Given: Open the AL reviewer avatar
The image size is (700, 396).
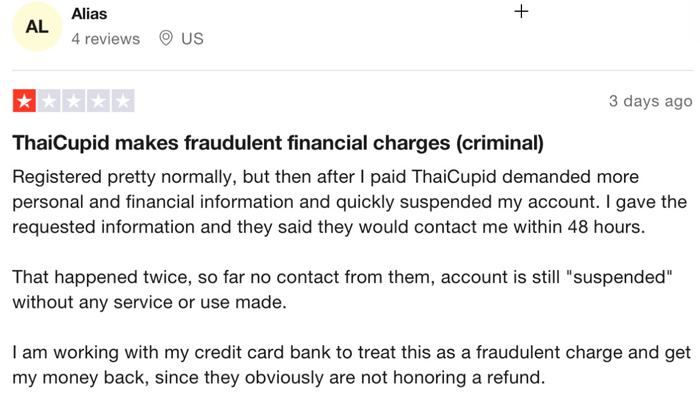Looking at the screenshot, I should click(x=37, y=26).
